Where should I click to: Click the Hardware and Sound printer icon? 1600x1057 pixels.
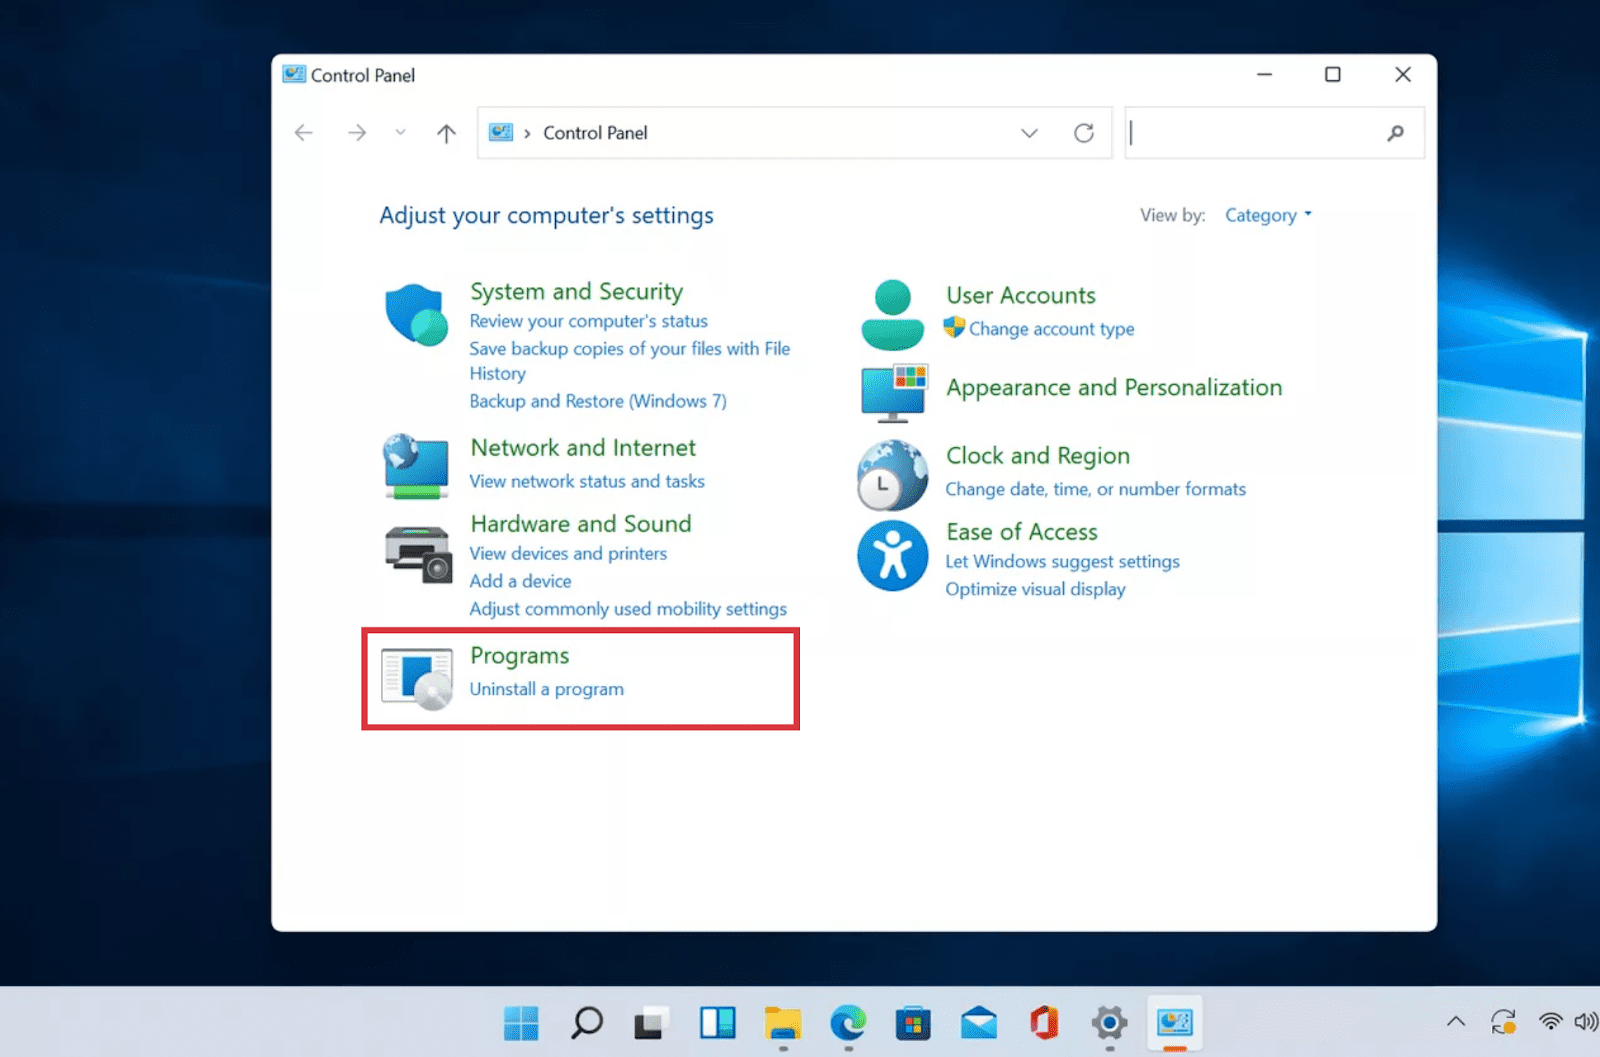pyautogui.click(x=418, y=554)
